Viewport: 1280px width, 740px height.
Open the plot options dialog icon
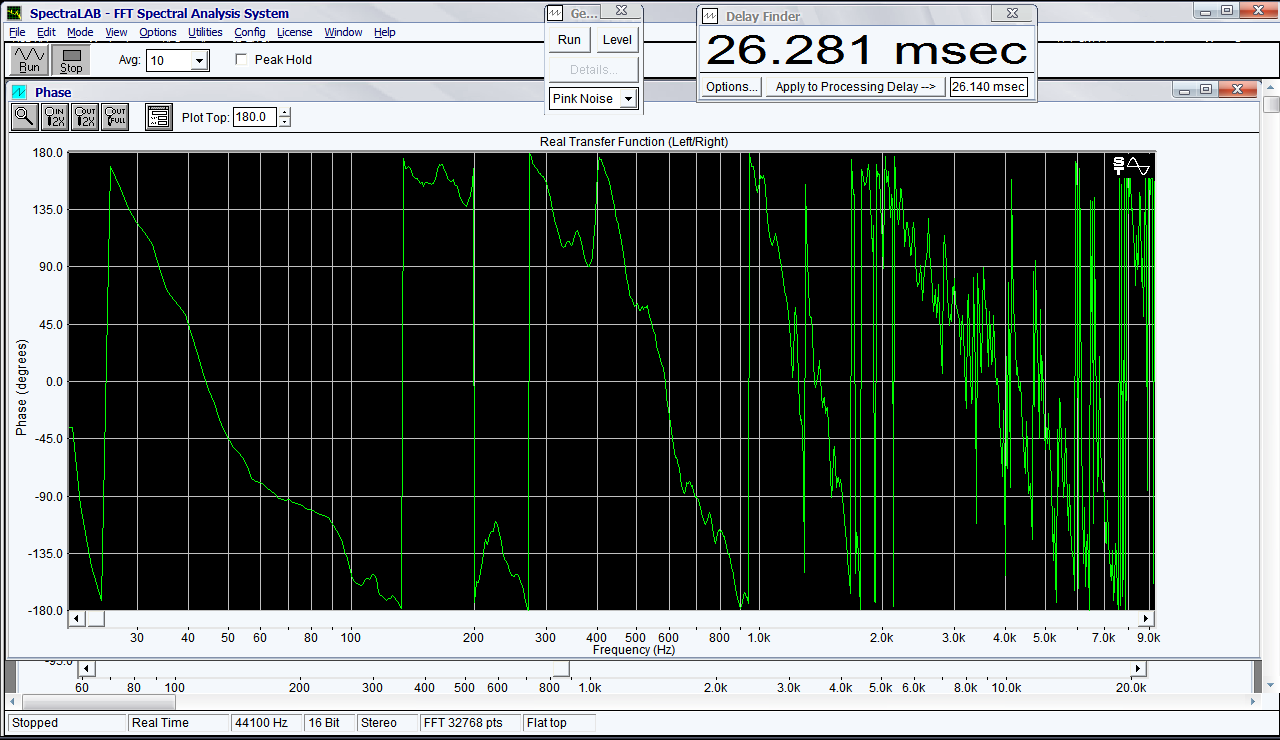point(158,117)
